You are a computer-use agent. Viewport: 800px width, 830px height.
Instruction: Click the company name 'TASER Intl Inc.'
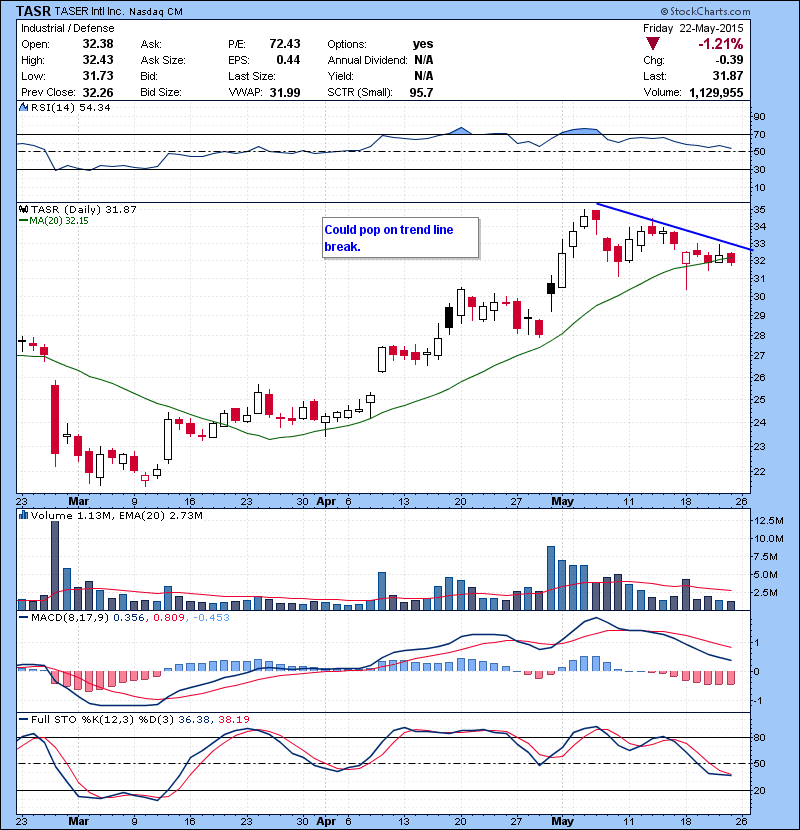[x=91, y=11]
